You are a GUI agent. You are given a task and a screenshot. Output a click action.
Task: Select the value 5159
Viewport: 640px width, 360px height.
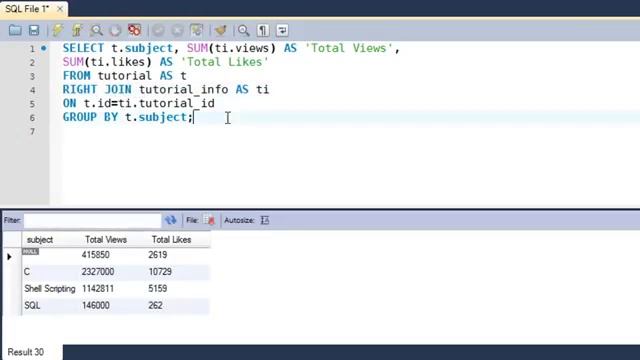[158, 289]
